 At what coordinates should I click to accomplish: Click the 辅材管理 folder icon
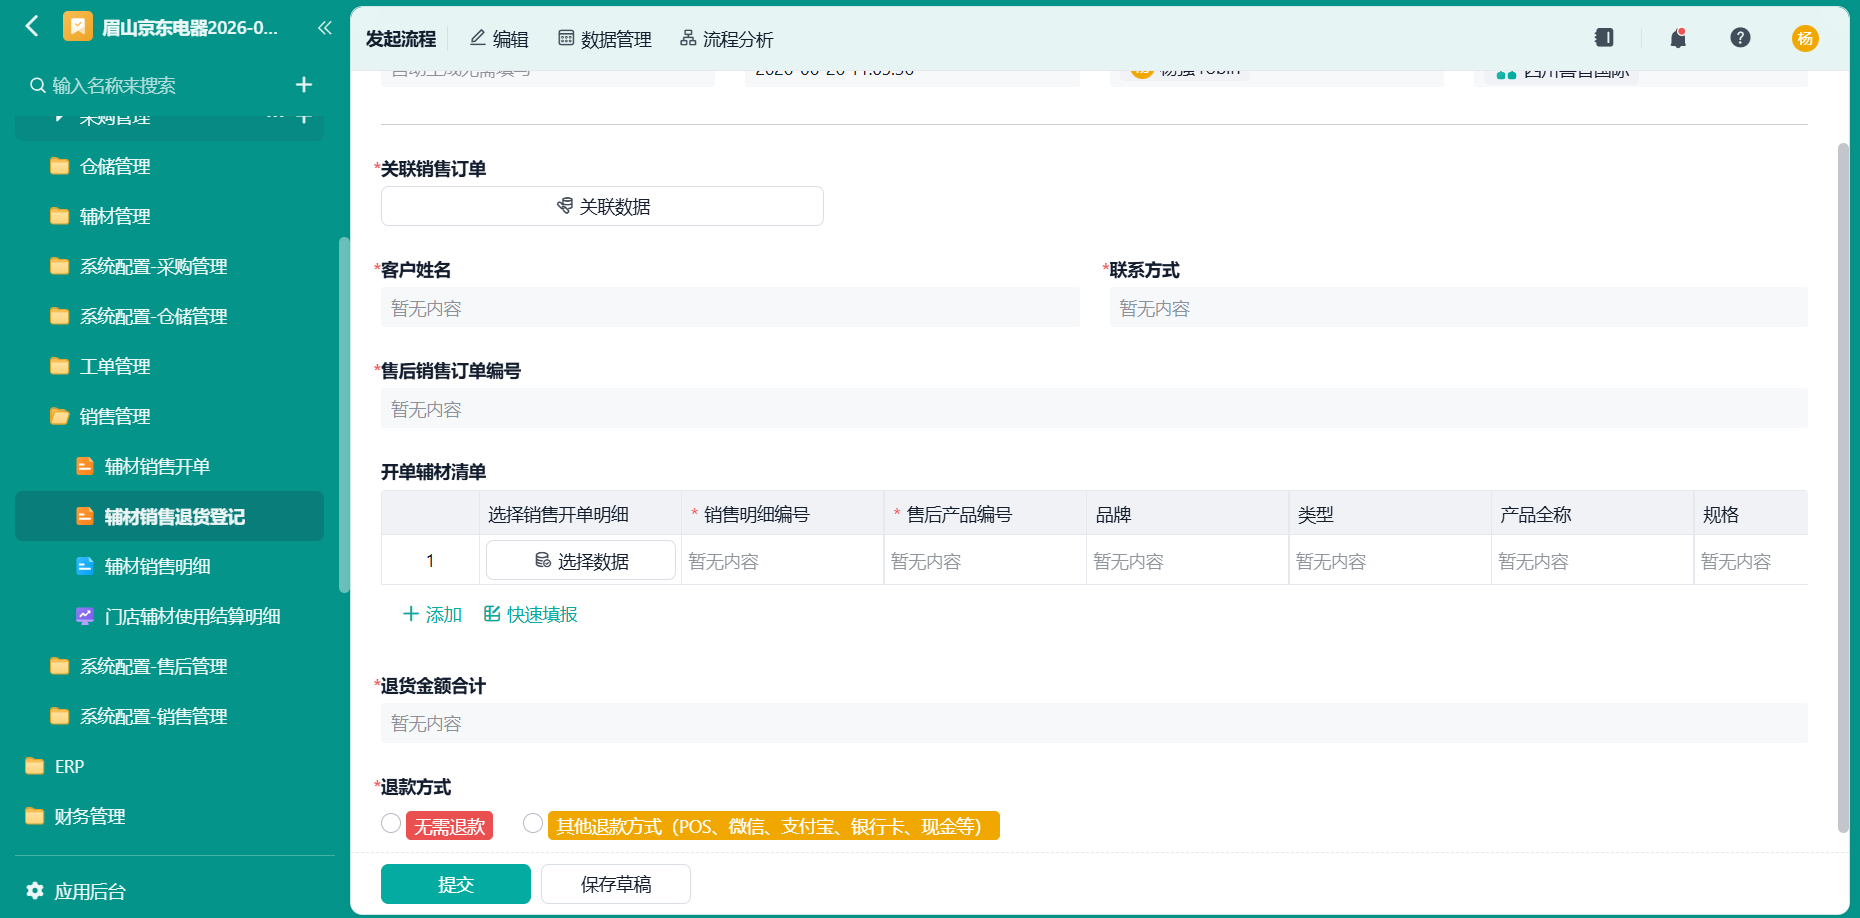tap(60, 216)
